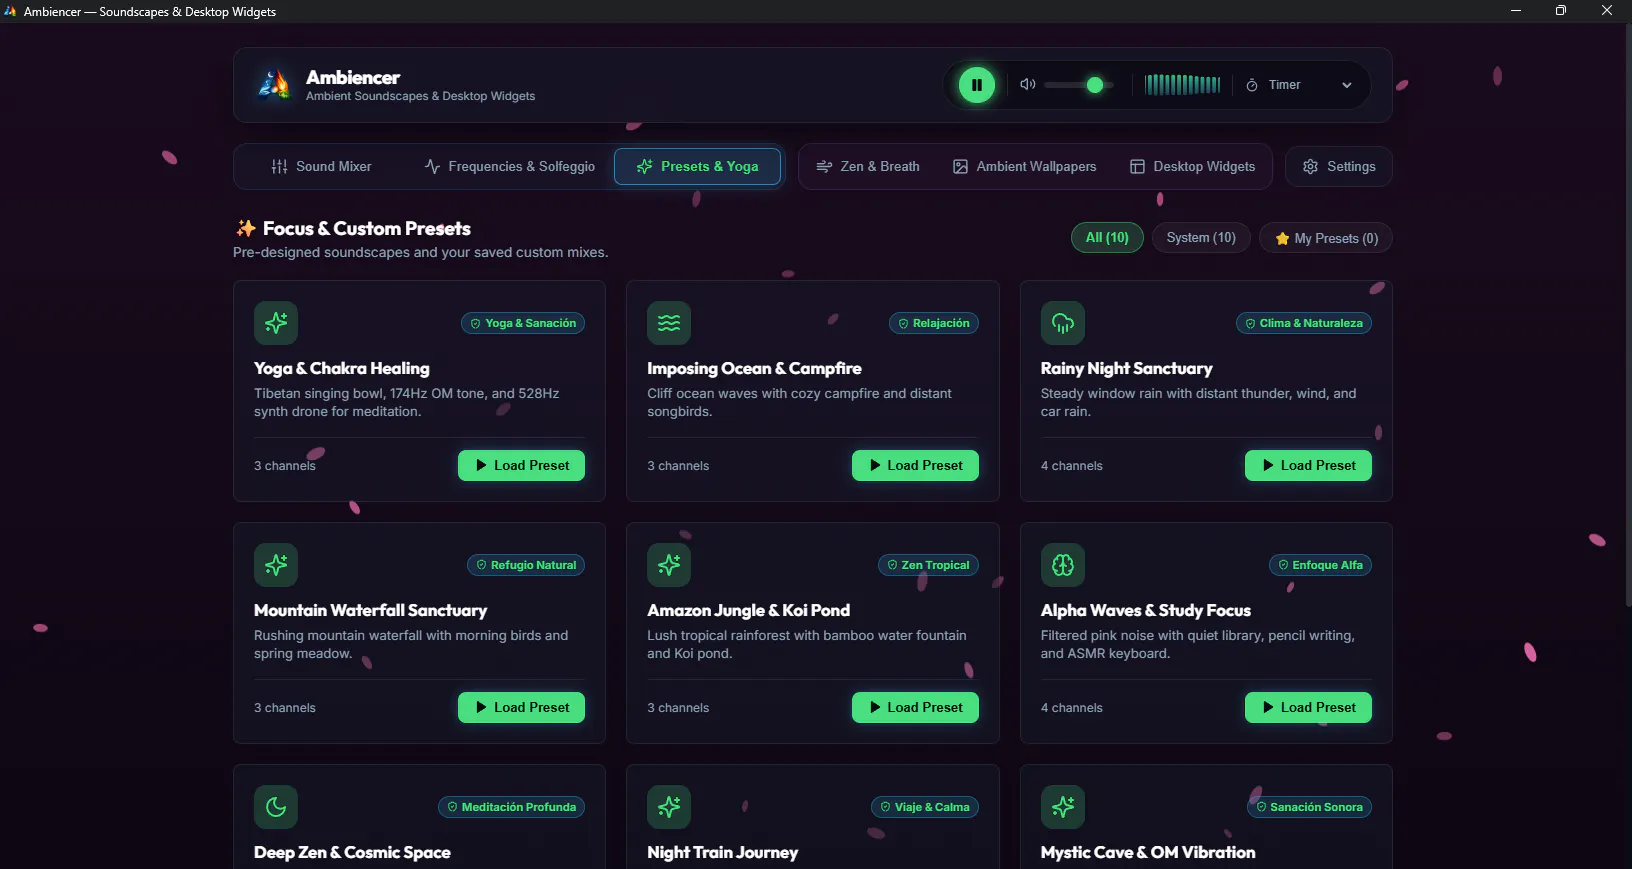Load the Alpha Waves & Study Focus preset
Image resolution: width=1632 pixels, height=869 pixels.
coord(1308,708)
